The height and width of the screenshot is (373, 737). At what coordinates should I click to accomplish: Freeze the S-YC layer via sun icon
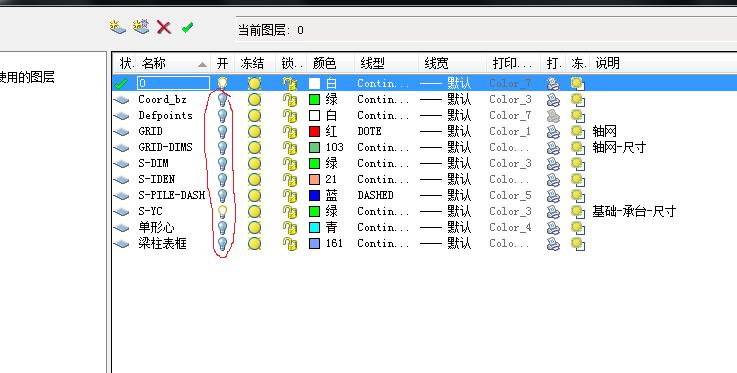click(x=254, y=211)
